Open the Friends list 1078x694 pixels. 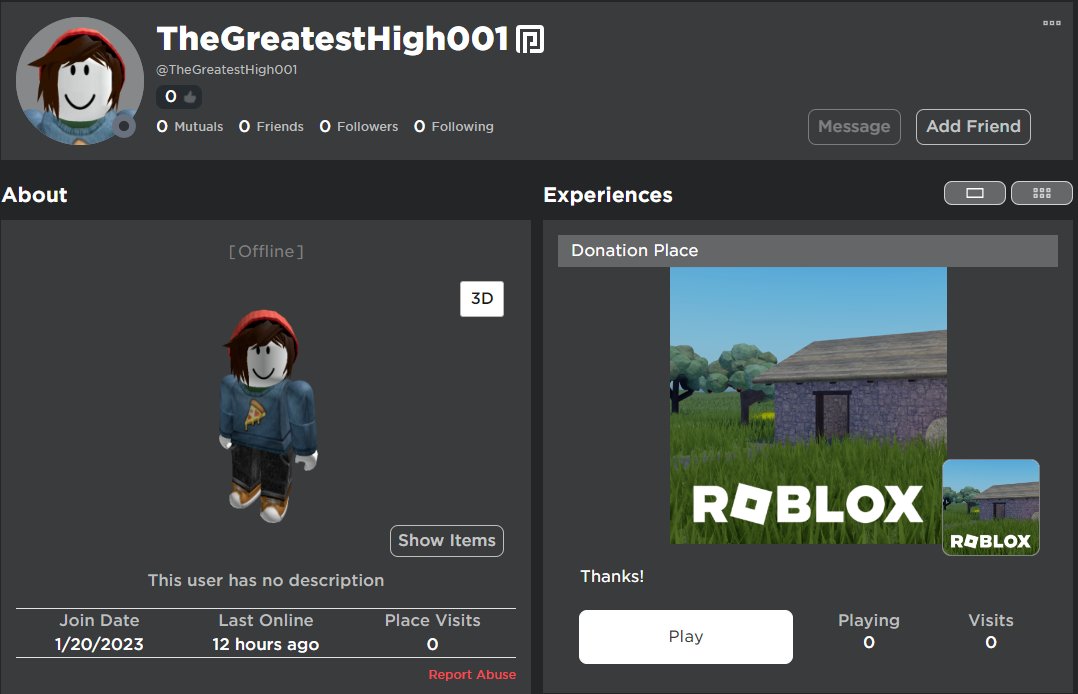tap(271, 127)
